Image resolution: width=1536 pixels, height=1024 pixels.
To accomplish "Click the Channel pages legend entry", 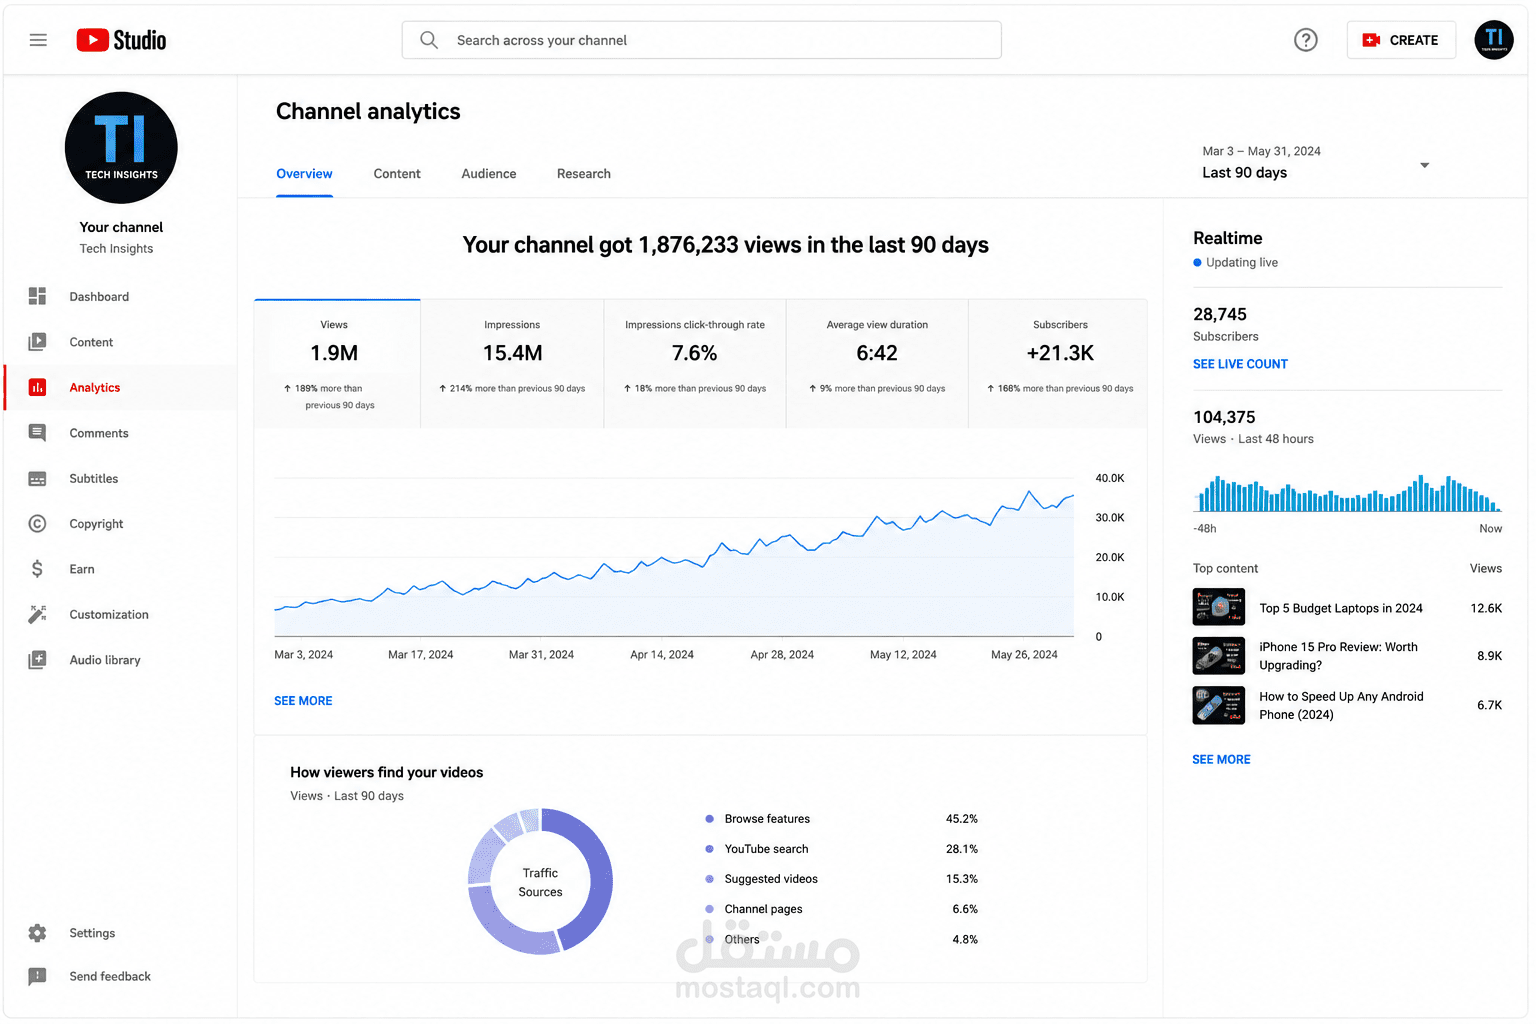I will point(763,909).
